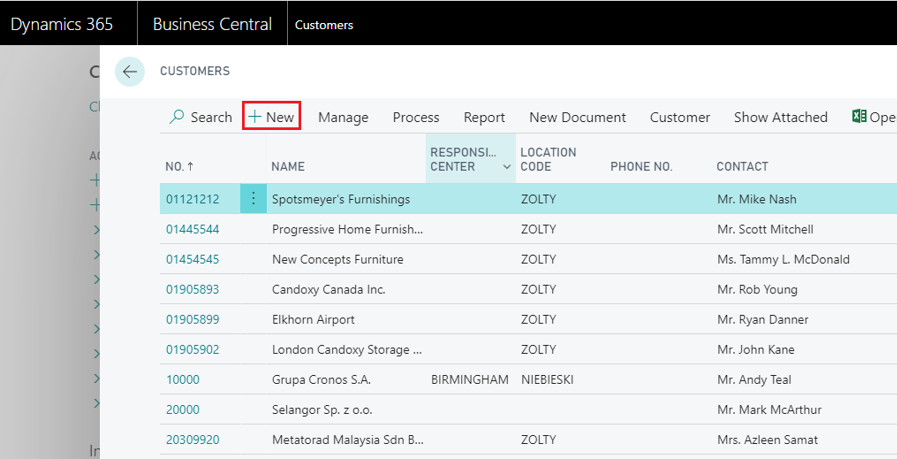Click contact Mrs. Azleen Samat

coord(767,440)
